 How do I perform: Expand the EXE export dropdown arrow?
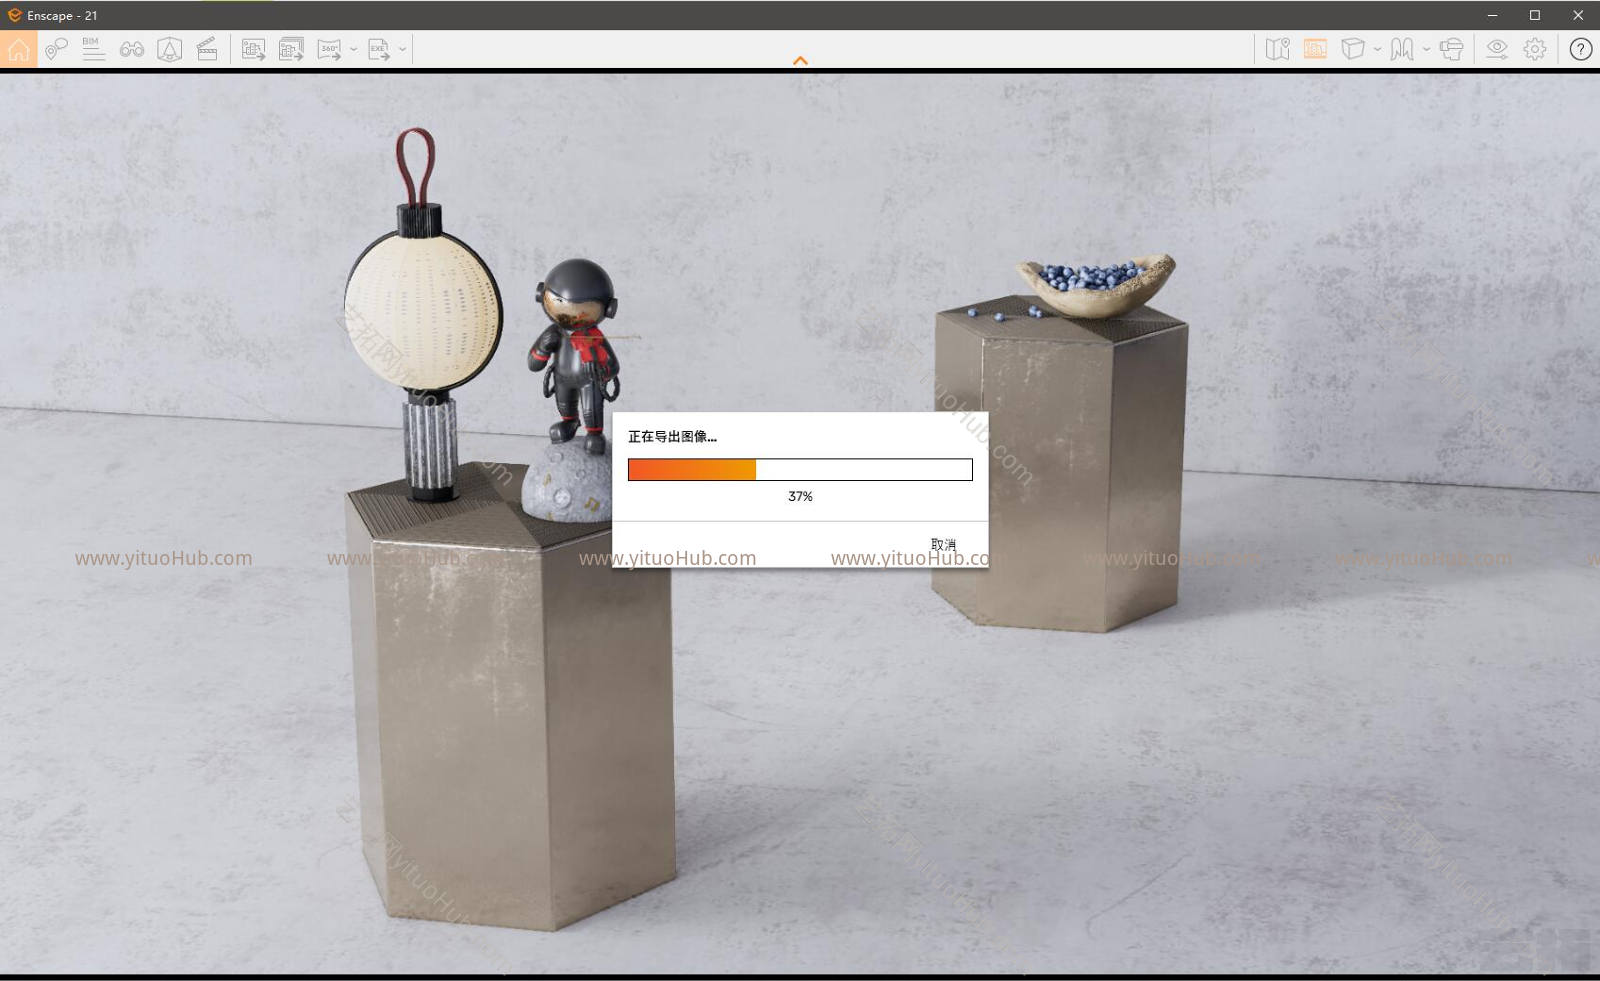pos(403,49)
